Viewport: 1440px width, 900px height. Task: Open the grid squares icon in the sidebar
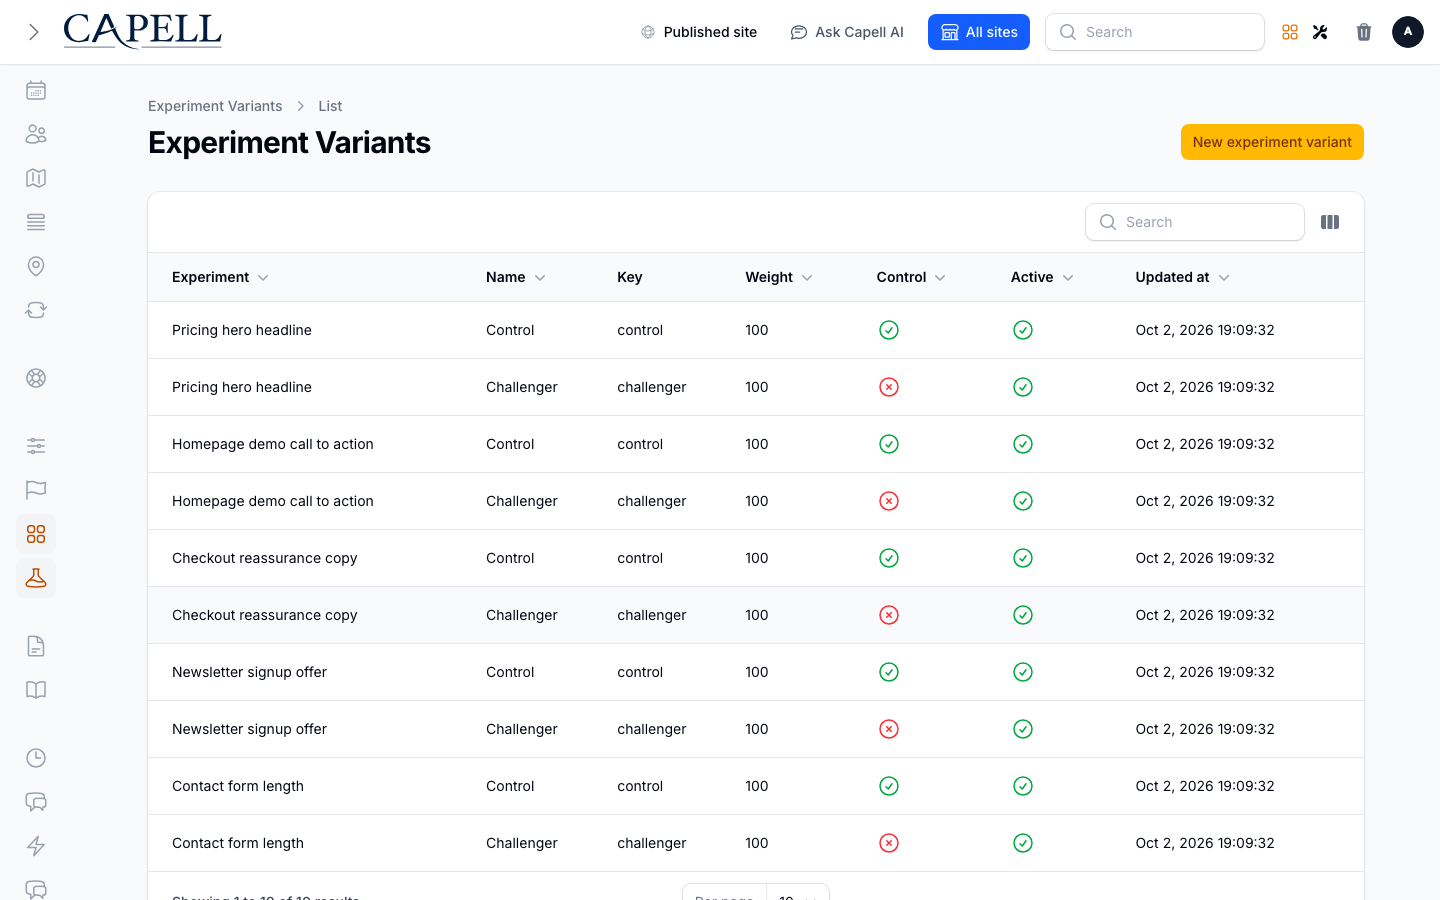pyautogui.click(x=36, y=534)
